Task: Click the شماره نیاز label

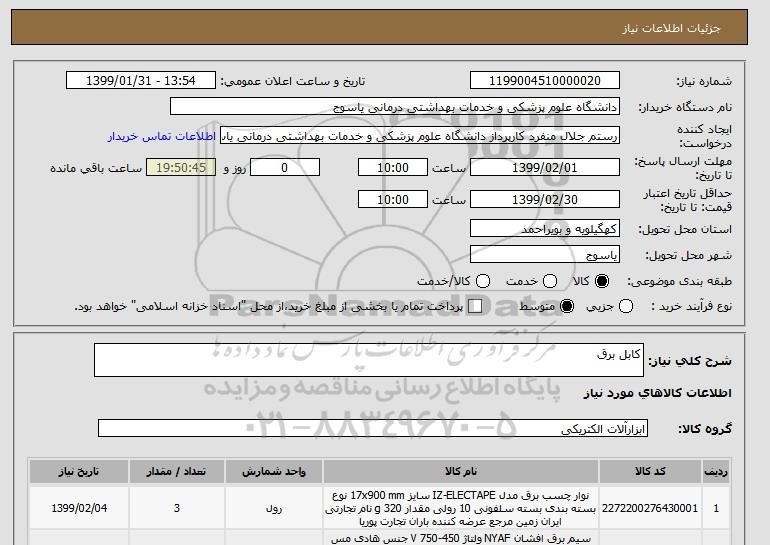Action: click(x=704, y=81)
